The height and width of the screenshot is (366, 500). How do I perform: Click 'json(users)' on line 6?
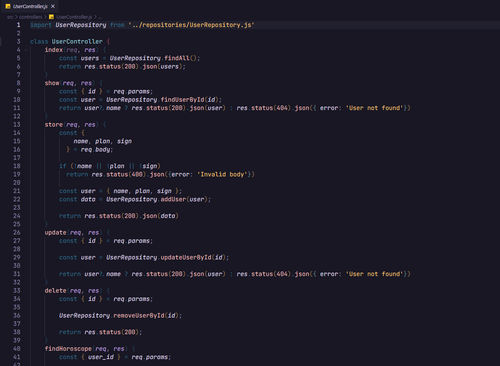163,67
